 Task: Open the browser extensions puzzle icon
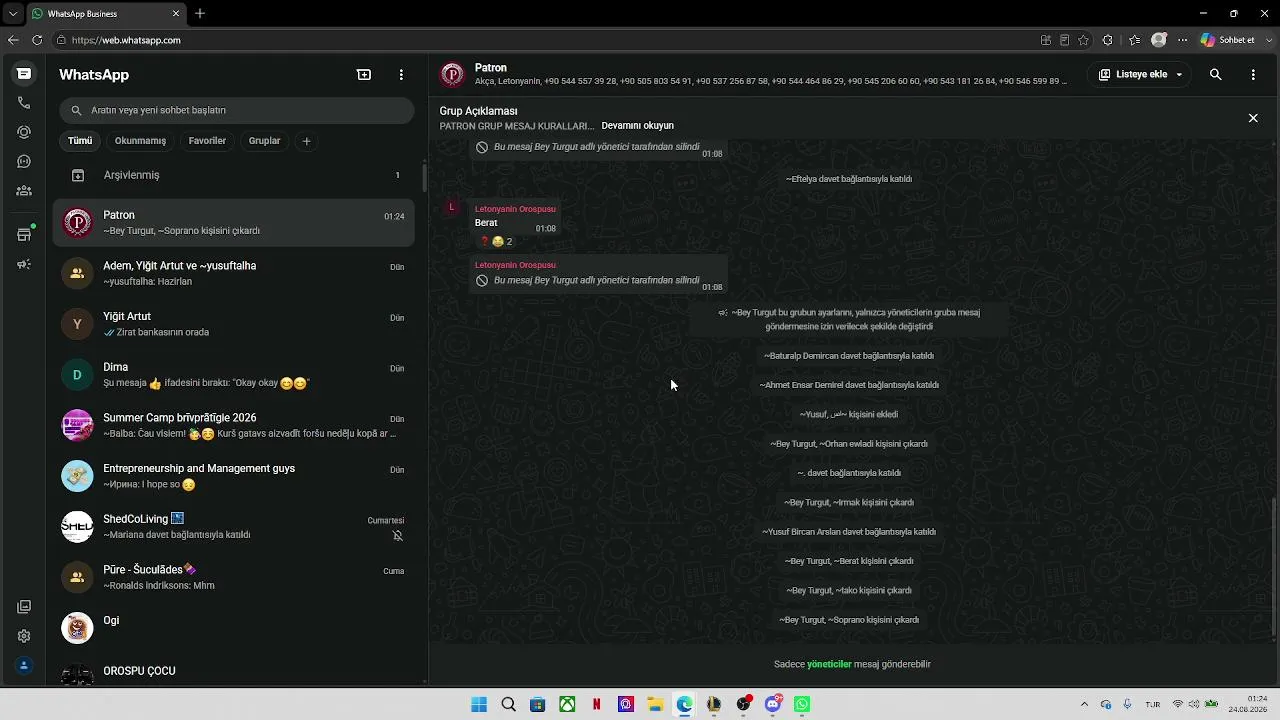click(x=1108, y=40)
